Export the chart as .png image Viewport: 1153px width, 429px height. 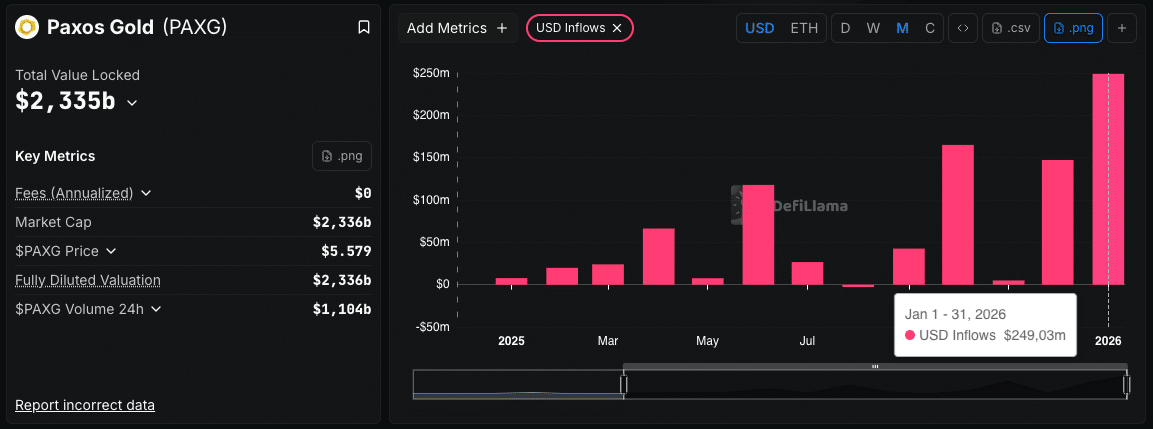[x=1073, y=28]
